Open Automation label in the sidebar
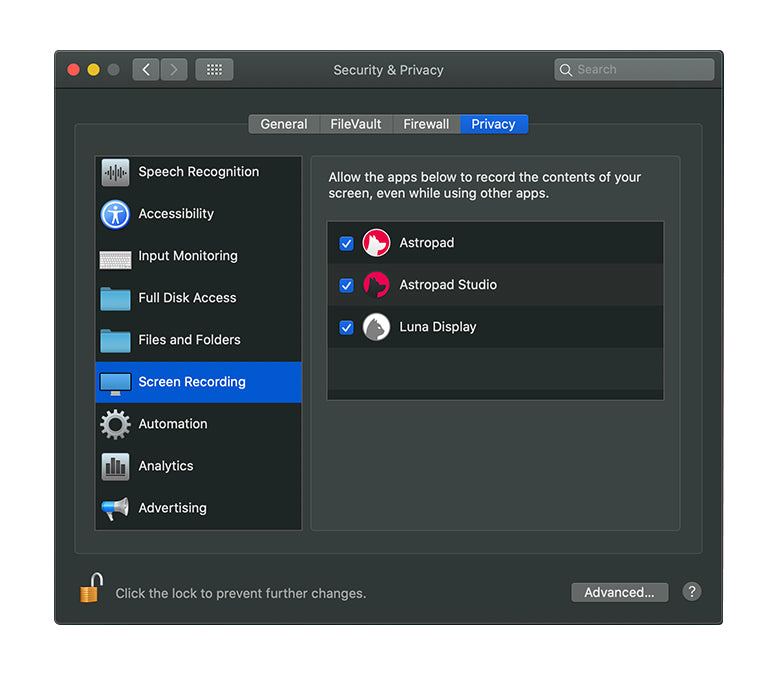Screen dimensions: 773x685 (173, 424)
